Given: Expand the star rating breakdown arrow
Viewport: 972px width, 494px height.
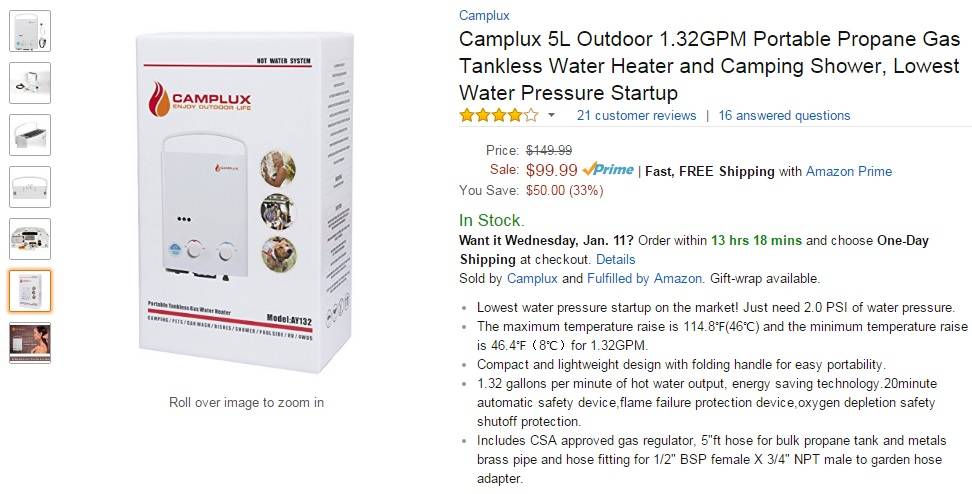Looking at the screenshot, I should pos(551,116).
